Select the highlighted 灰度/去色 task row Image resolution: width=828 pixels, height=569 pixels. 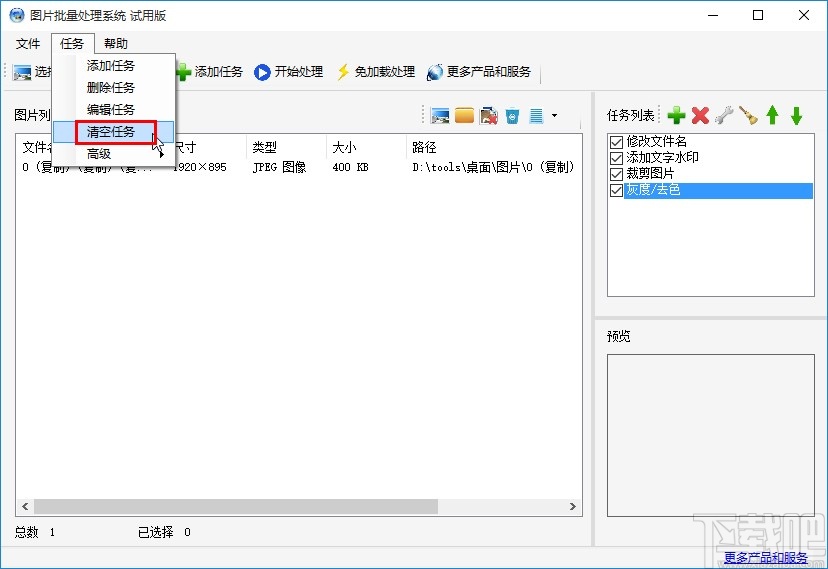718,190
